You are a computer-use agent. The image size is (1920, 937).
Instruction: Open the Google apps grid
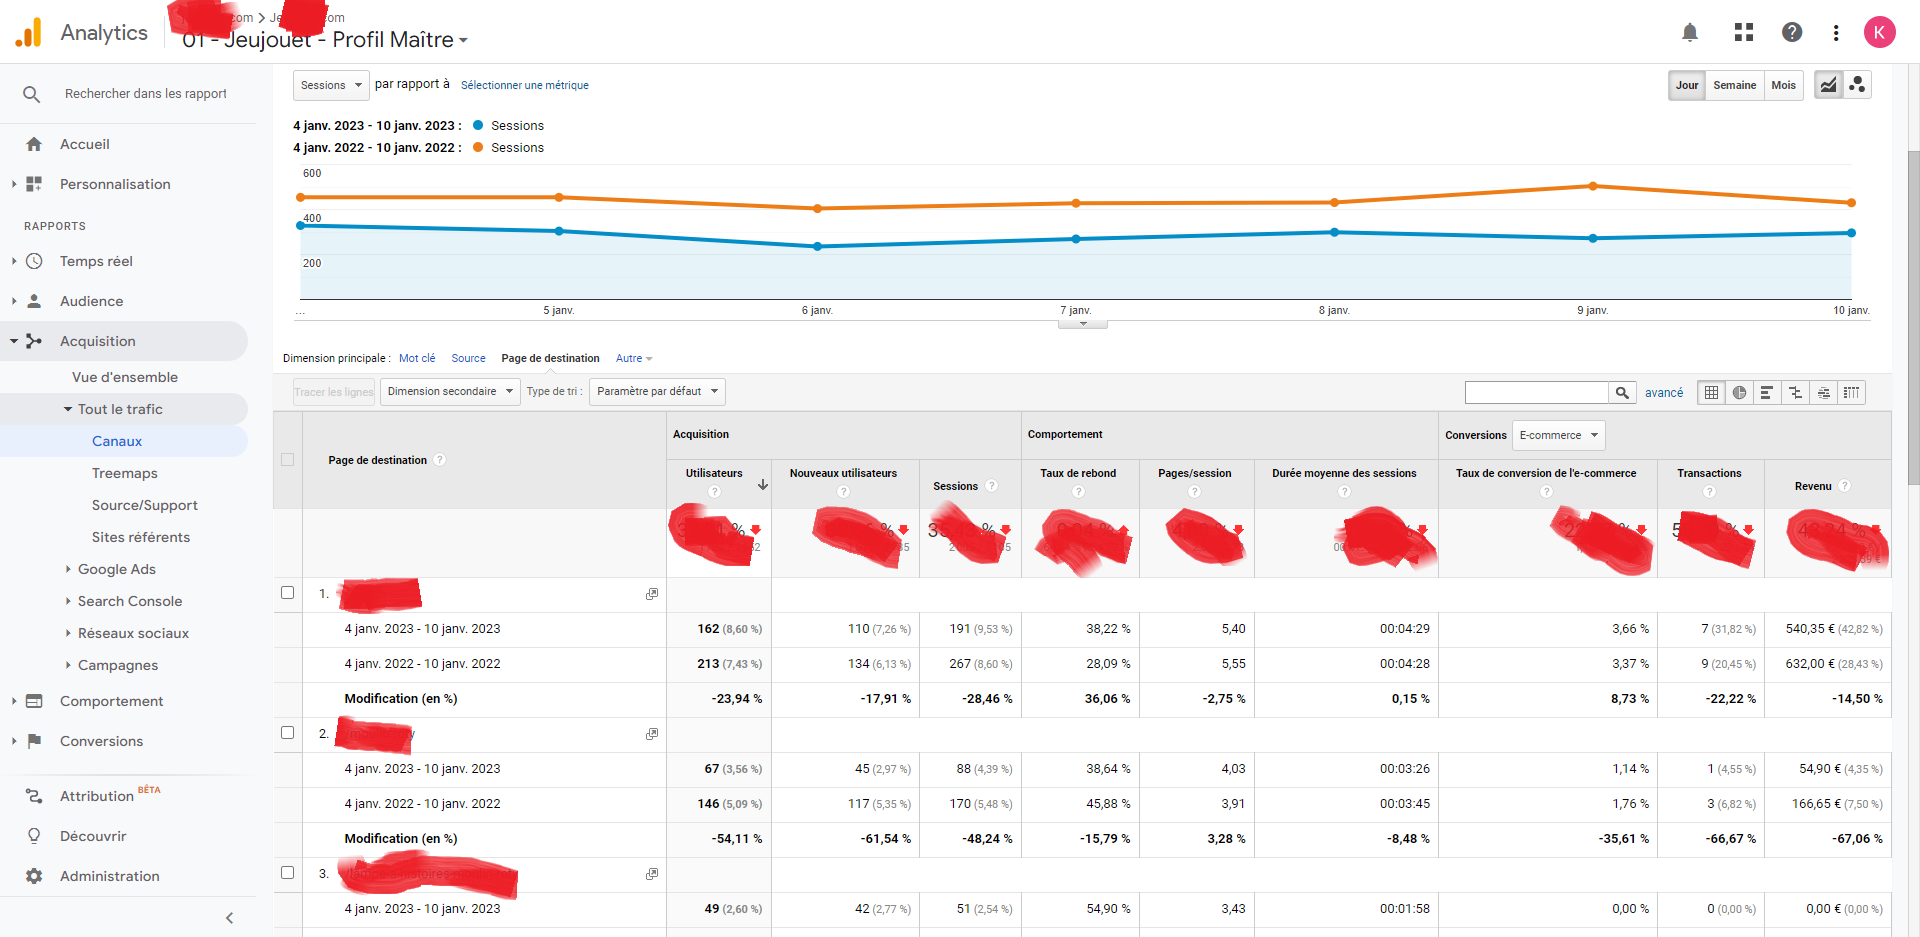pyautogui.click(x=1743, y=32)
